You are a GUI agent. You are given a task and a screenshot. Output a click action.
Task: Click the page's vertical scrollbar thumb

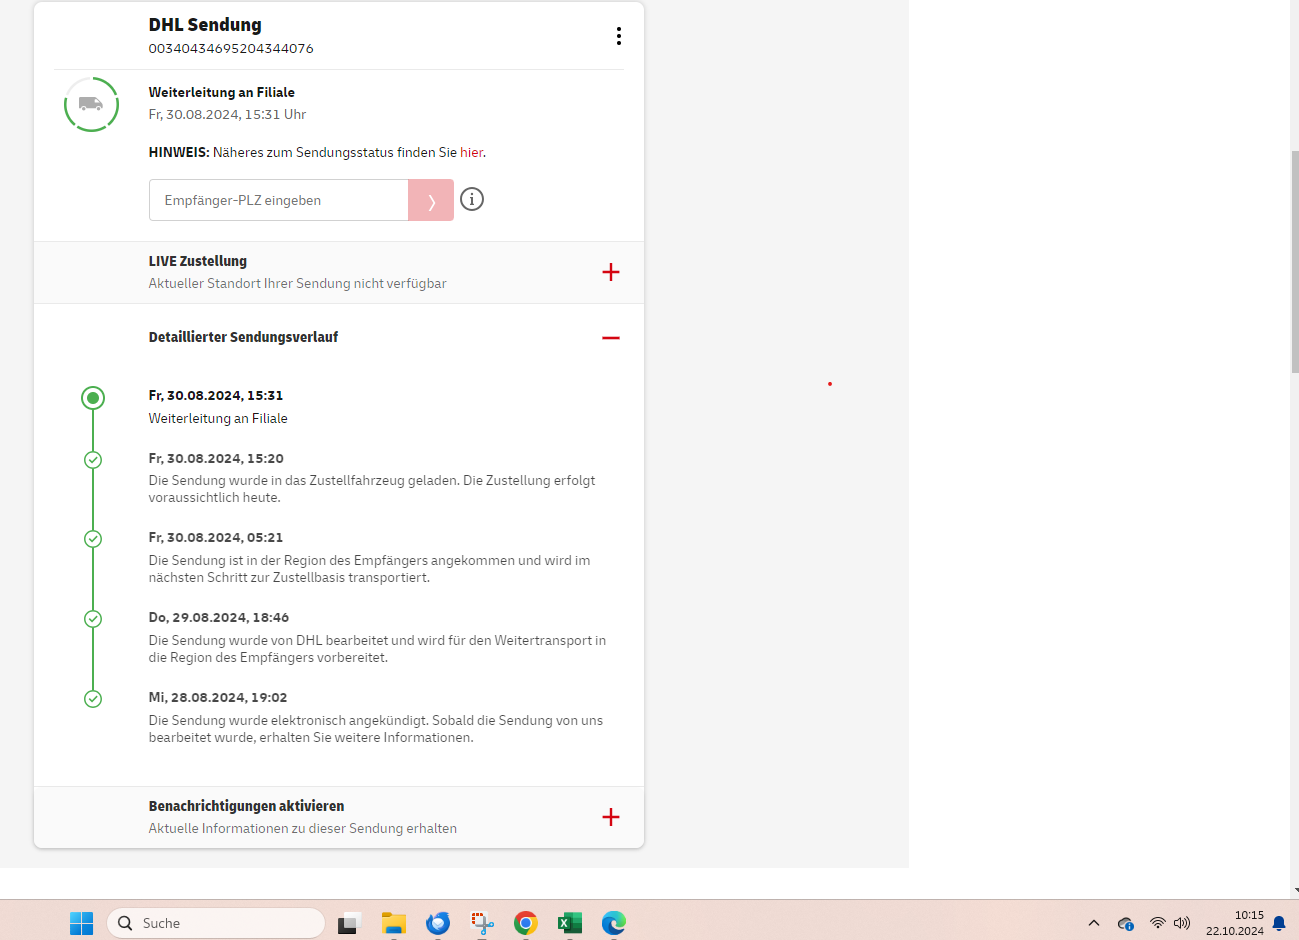1294,262
